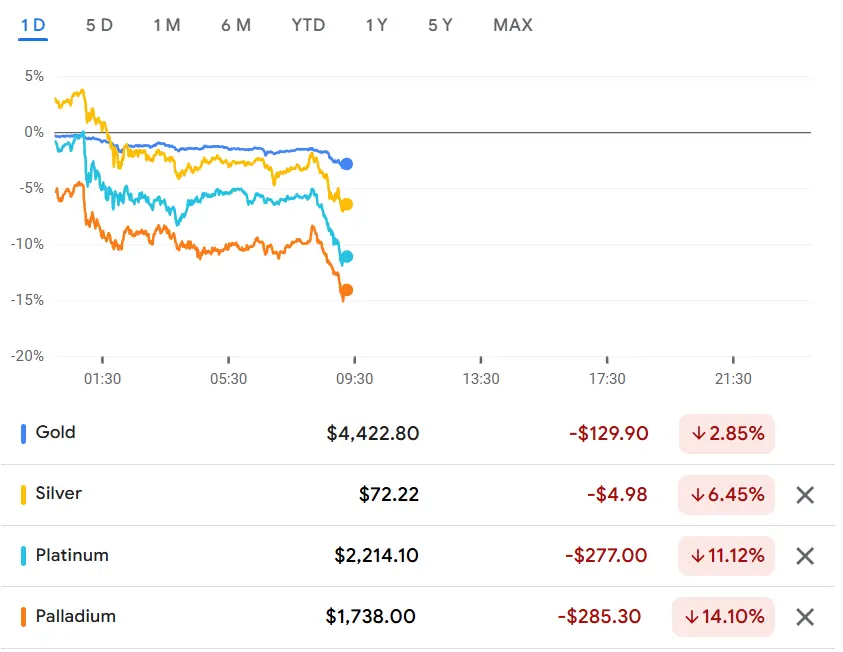The height and width of the screenshot is (652, 843).
Task: Click Gold's 2.85% change badge
Action: coord(727,434)
